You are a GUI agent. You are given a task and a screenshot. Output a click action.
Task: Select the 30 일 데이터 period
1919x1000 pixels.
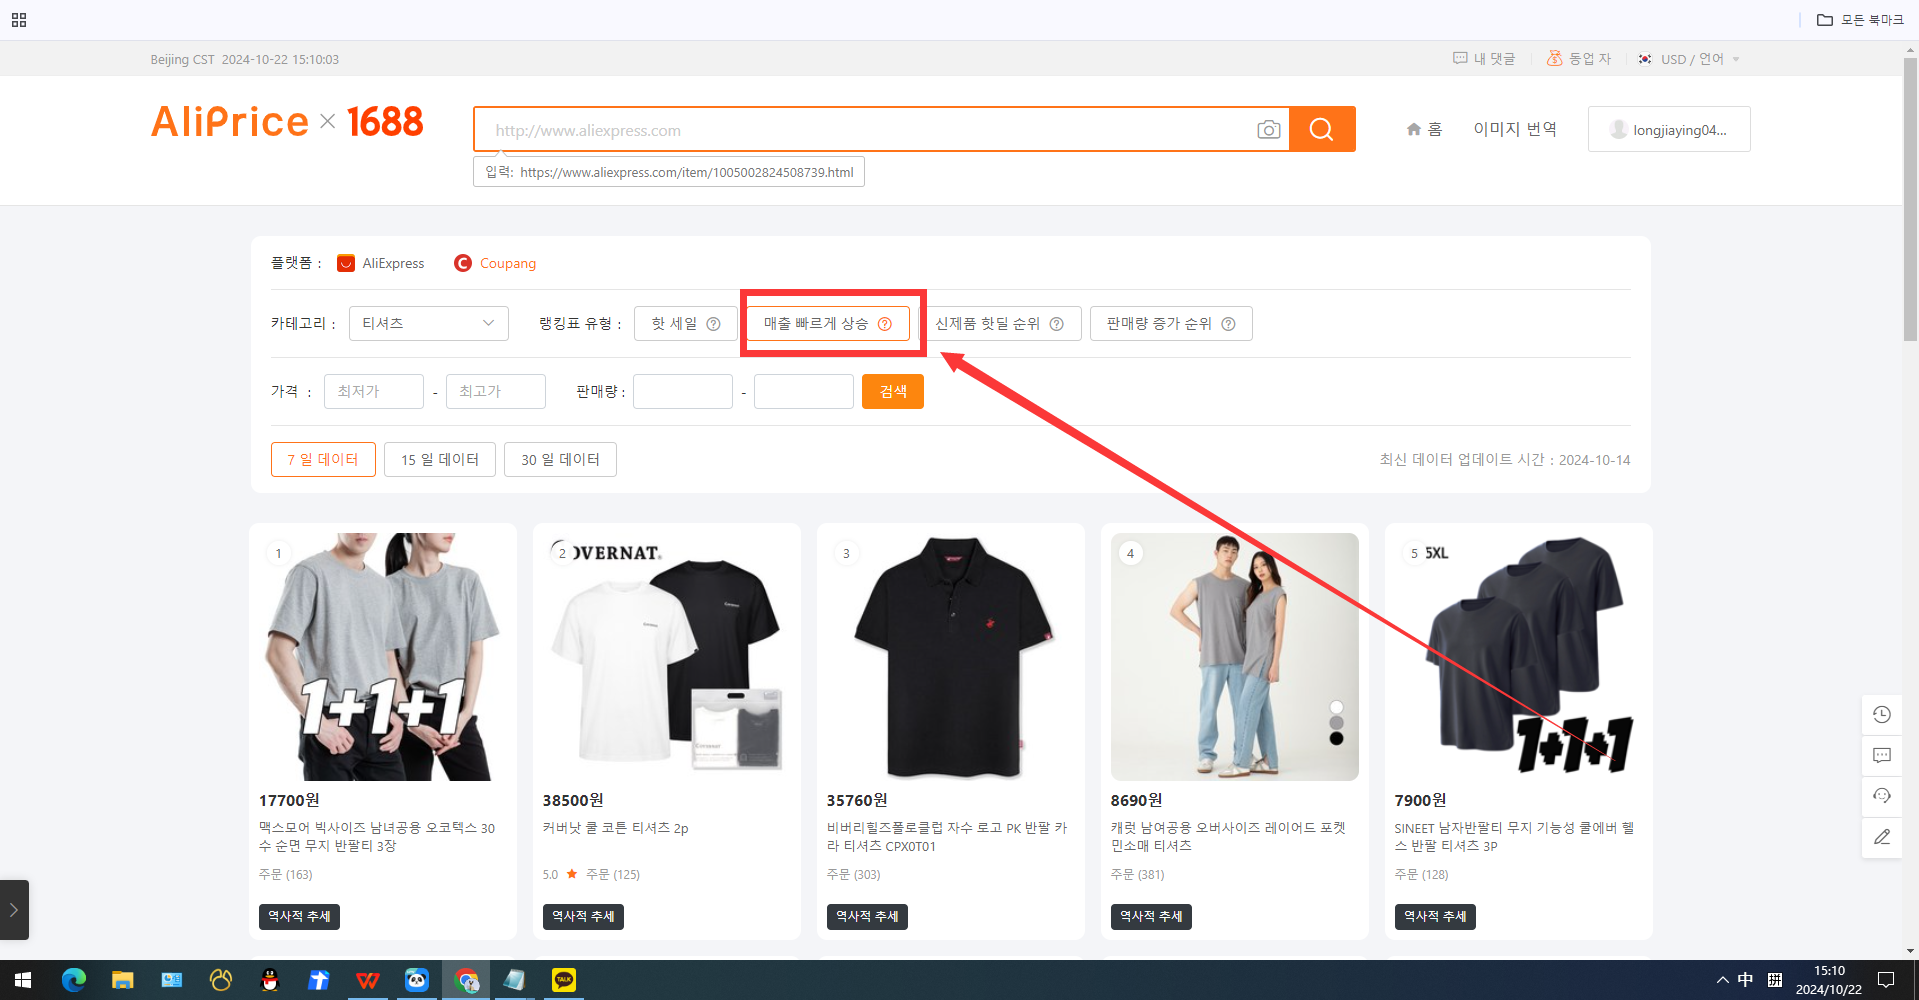[560, 459]
